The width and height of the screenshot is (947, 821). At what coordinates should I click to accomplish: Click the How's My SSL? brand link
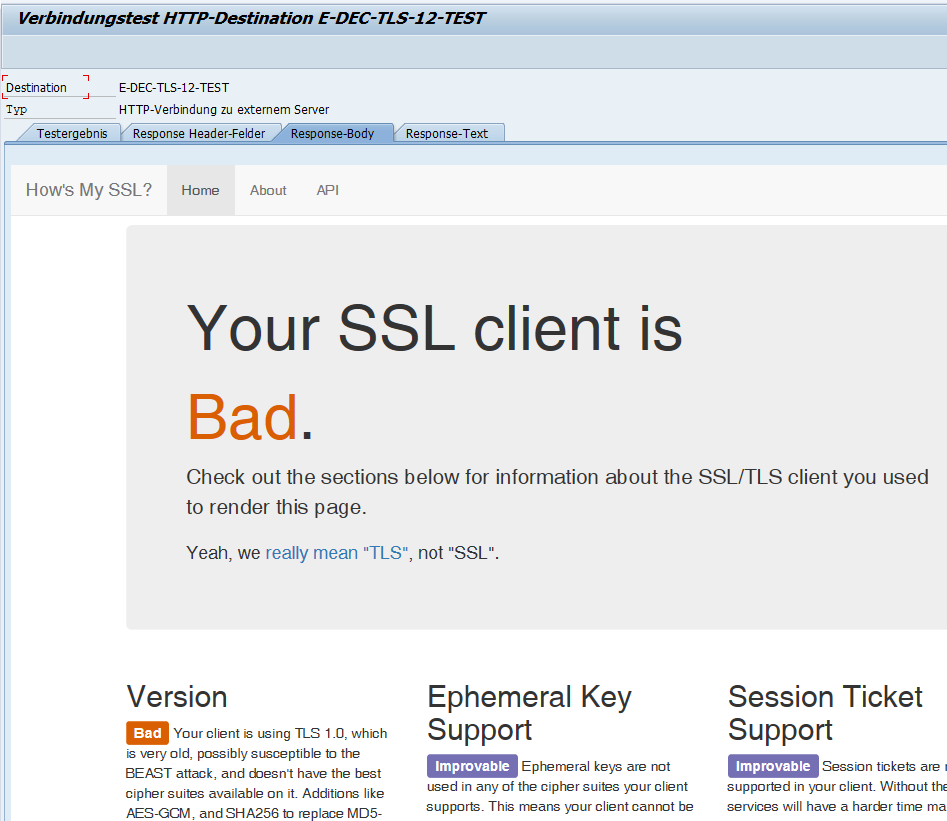pos(88,190)
